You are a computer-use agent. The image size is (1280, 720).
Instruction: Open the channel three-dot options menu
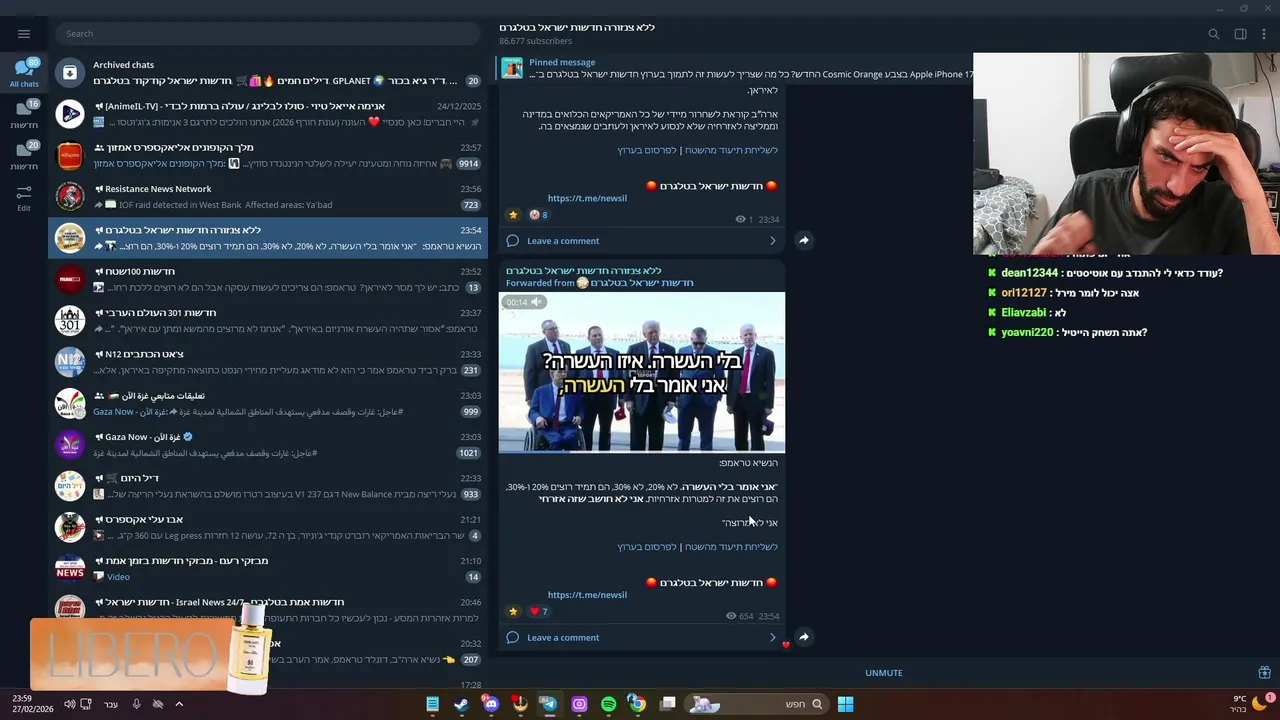point(1264,34)
